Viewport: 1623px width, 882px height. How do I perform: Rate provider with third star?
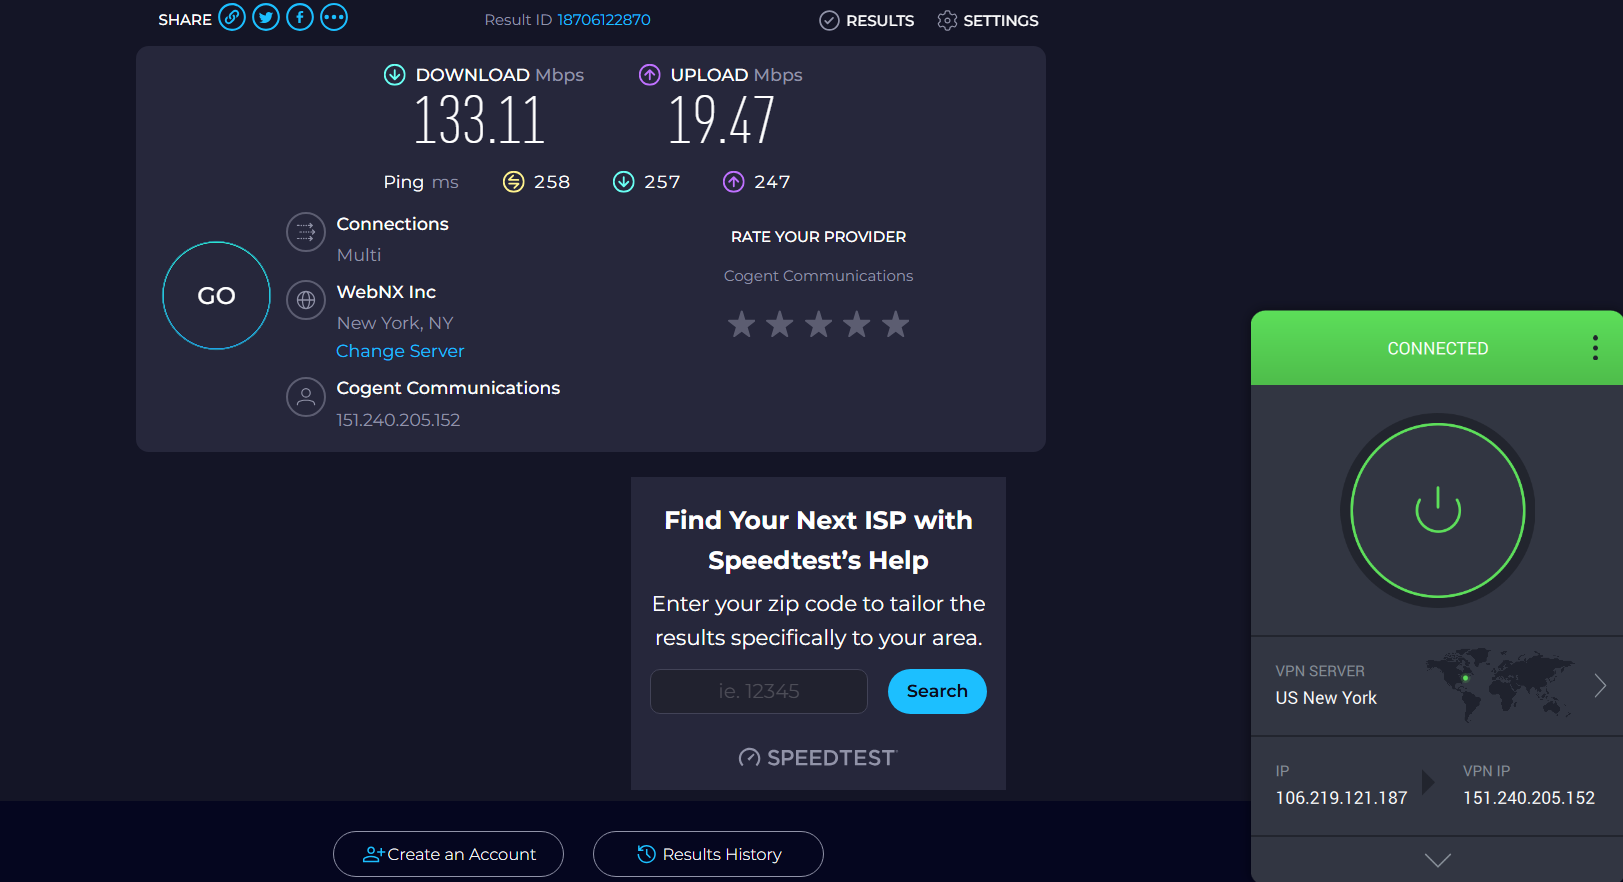(818, 324)
